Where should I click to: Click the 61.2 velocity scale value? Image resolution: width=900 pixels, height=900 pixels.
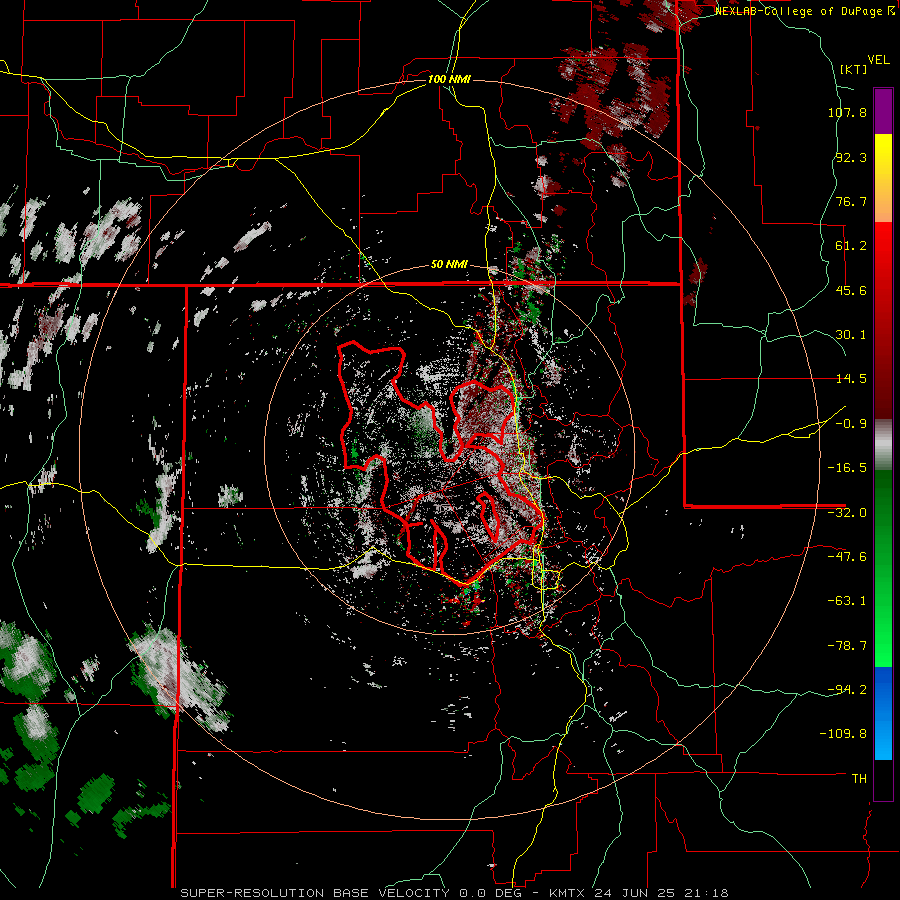851,246
